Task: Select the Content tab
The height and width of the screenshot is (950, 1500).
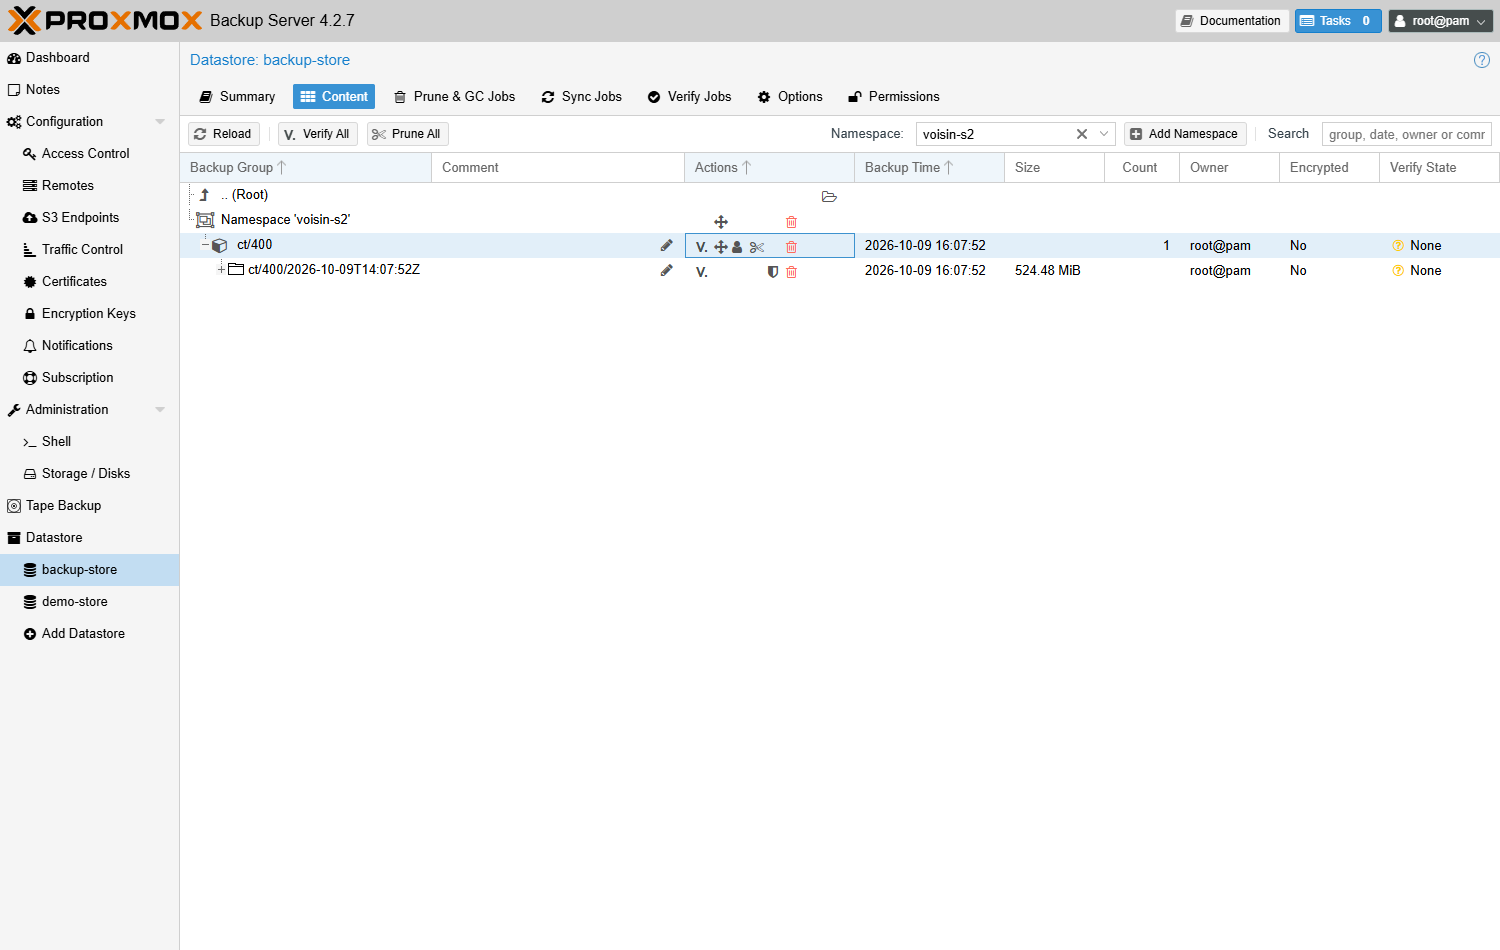Action: click(334, 97)
